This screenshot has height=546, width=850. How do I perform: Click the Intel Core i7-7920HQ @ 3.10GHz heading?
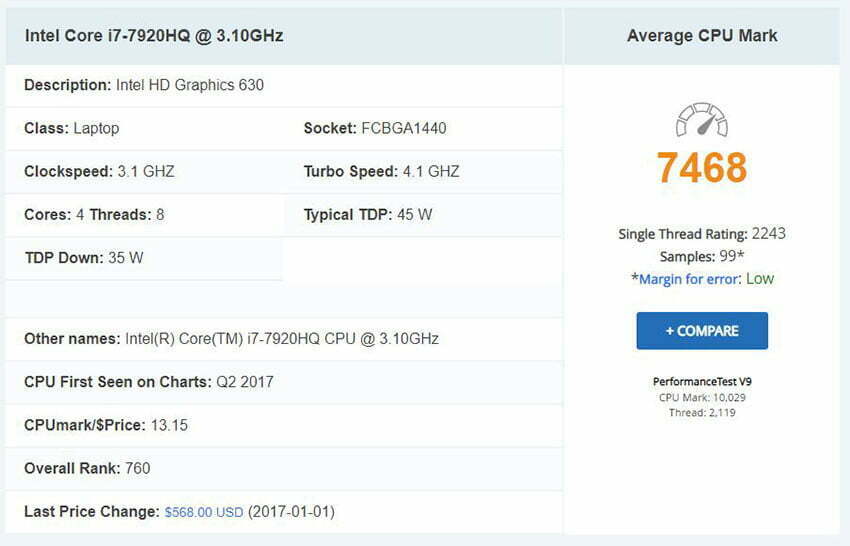coord(154,36)
